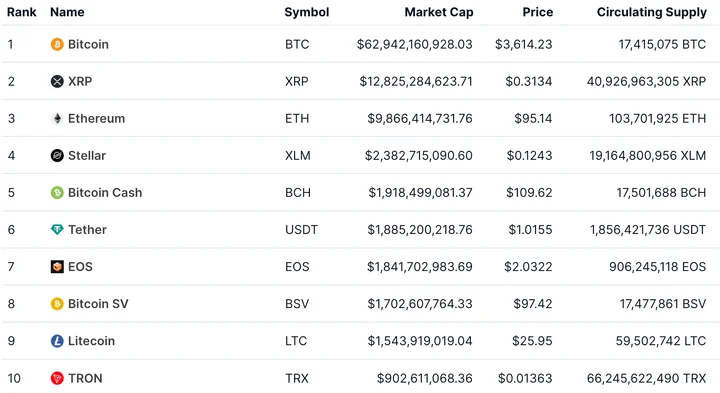Click the Stellar rocket logo icon

click(57, 156)
